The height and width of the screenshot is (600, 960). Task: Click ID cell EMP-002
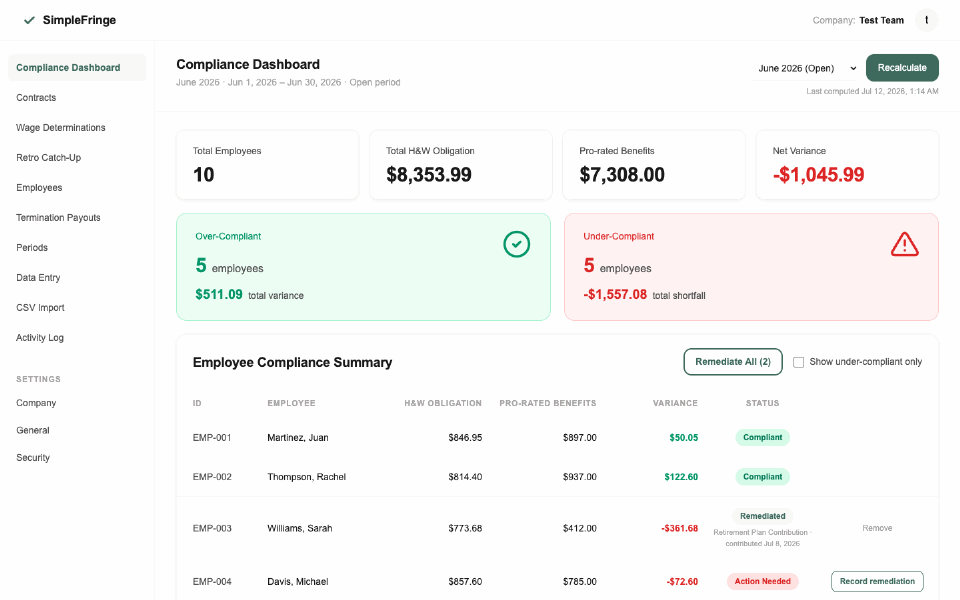tap(212, 477)
